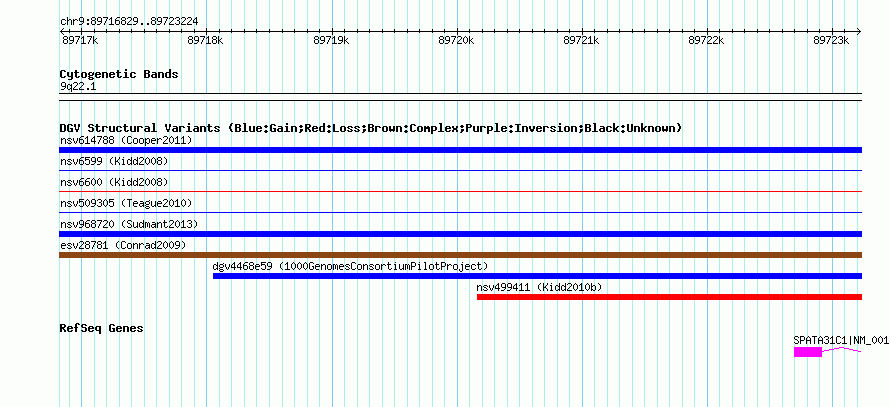The image size is (890, 407).
Task: Click the magenta SPATA31C1 intron connector line
Action: (x=842, y=350)
